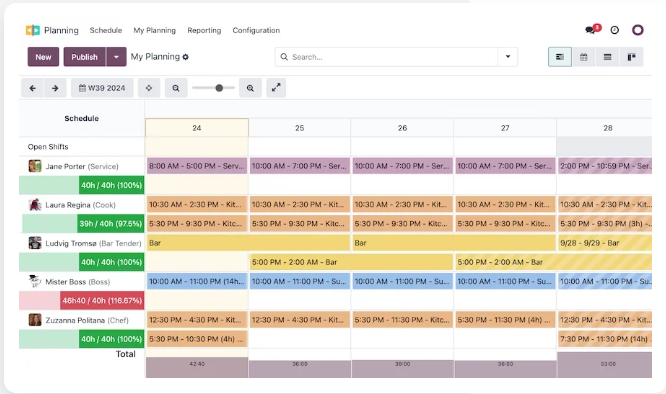Zoom out of the schedule
The width and height of the screenshot is (666, 394).
coord(176,88)
